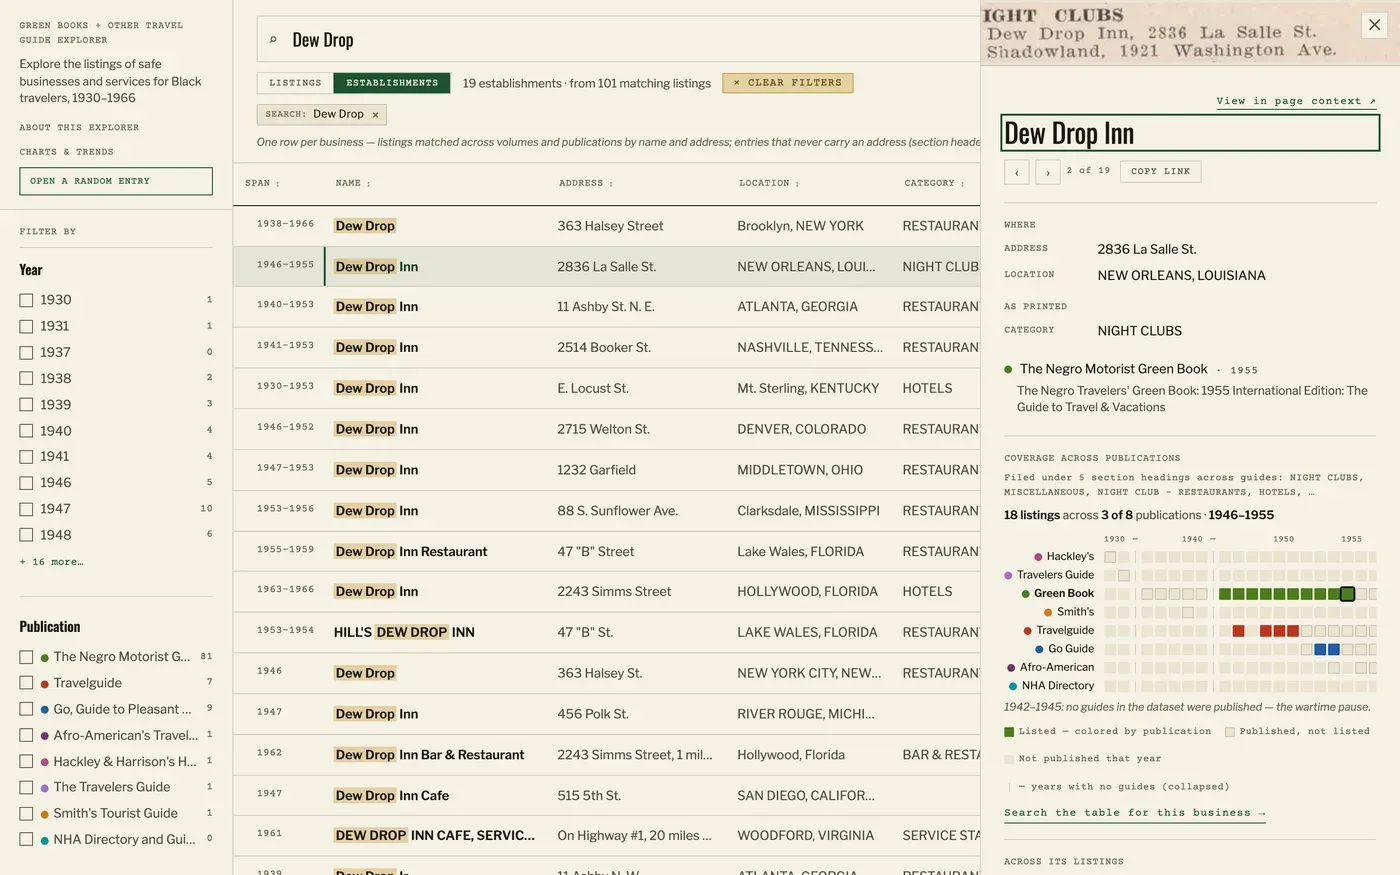This screenshot has height=875, width=1400.
Task: Click the Green Book legend label
Action: pyautogui.click(x=1064, y=594)
